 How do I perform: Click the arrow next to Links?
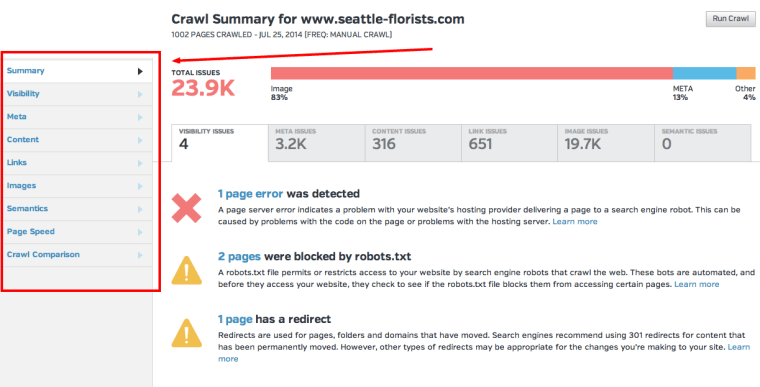[x=140, y=163]
